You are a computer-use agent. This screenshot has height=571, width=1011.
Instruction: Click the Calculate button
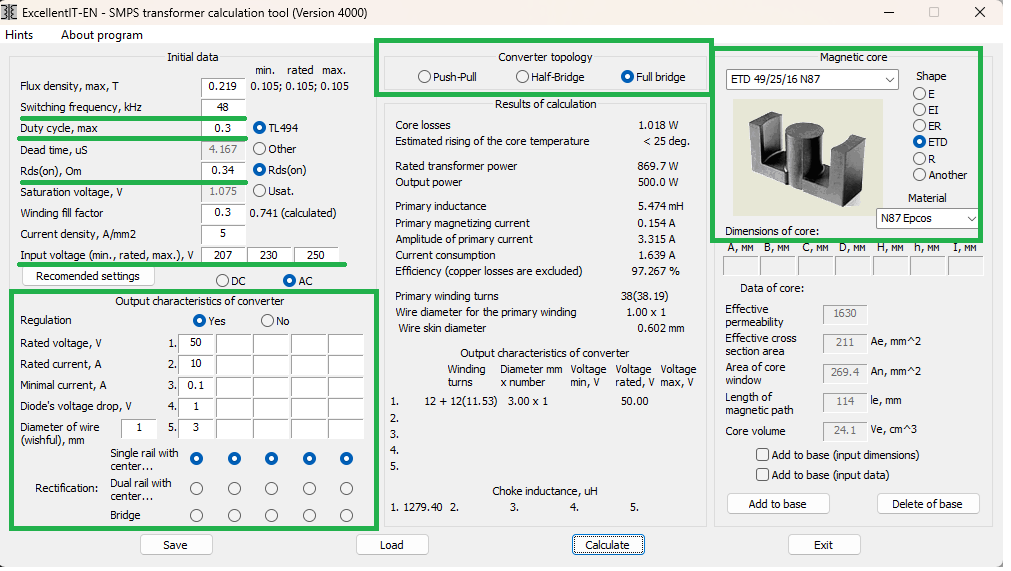[x=607, y=545]
